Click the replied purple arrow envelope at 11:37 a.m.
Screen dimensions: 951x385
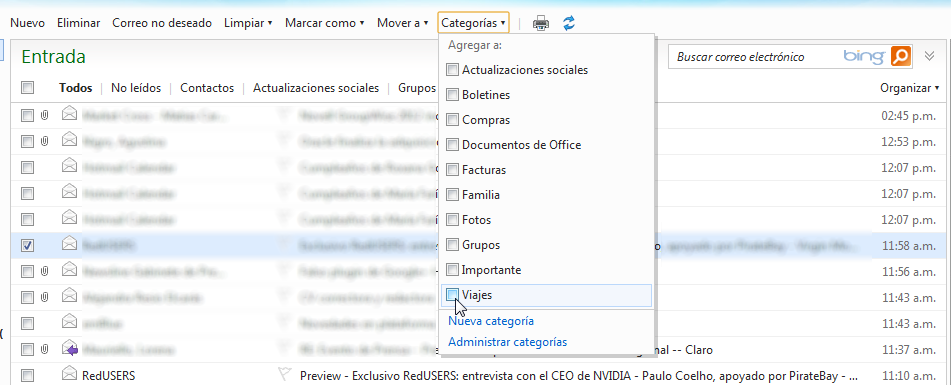(70, 348)
